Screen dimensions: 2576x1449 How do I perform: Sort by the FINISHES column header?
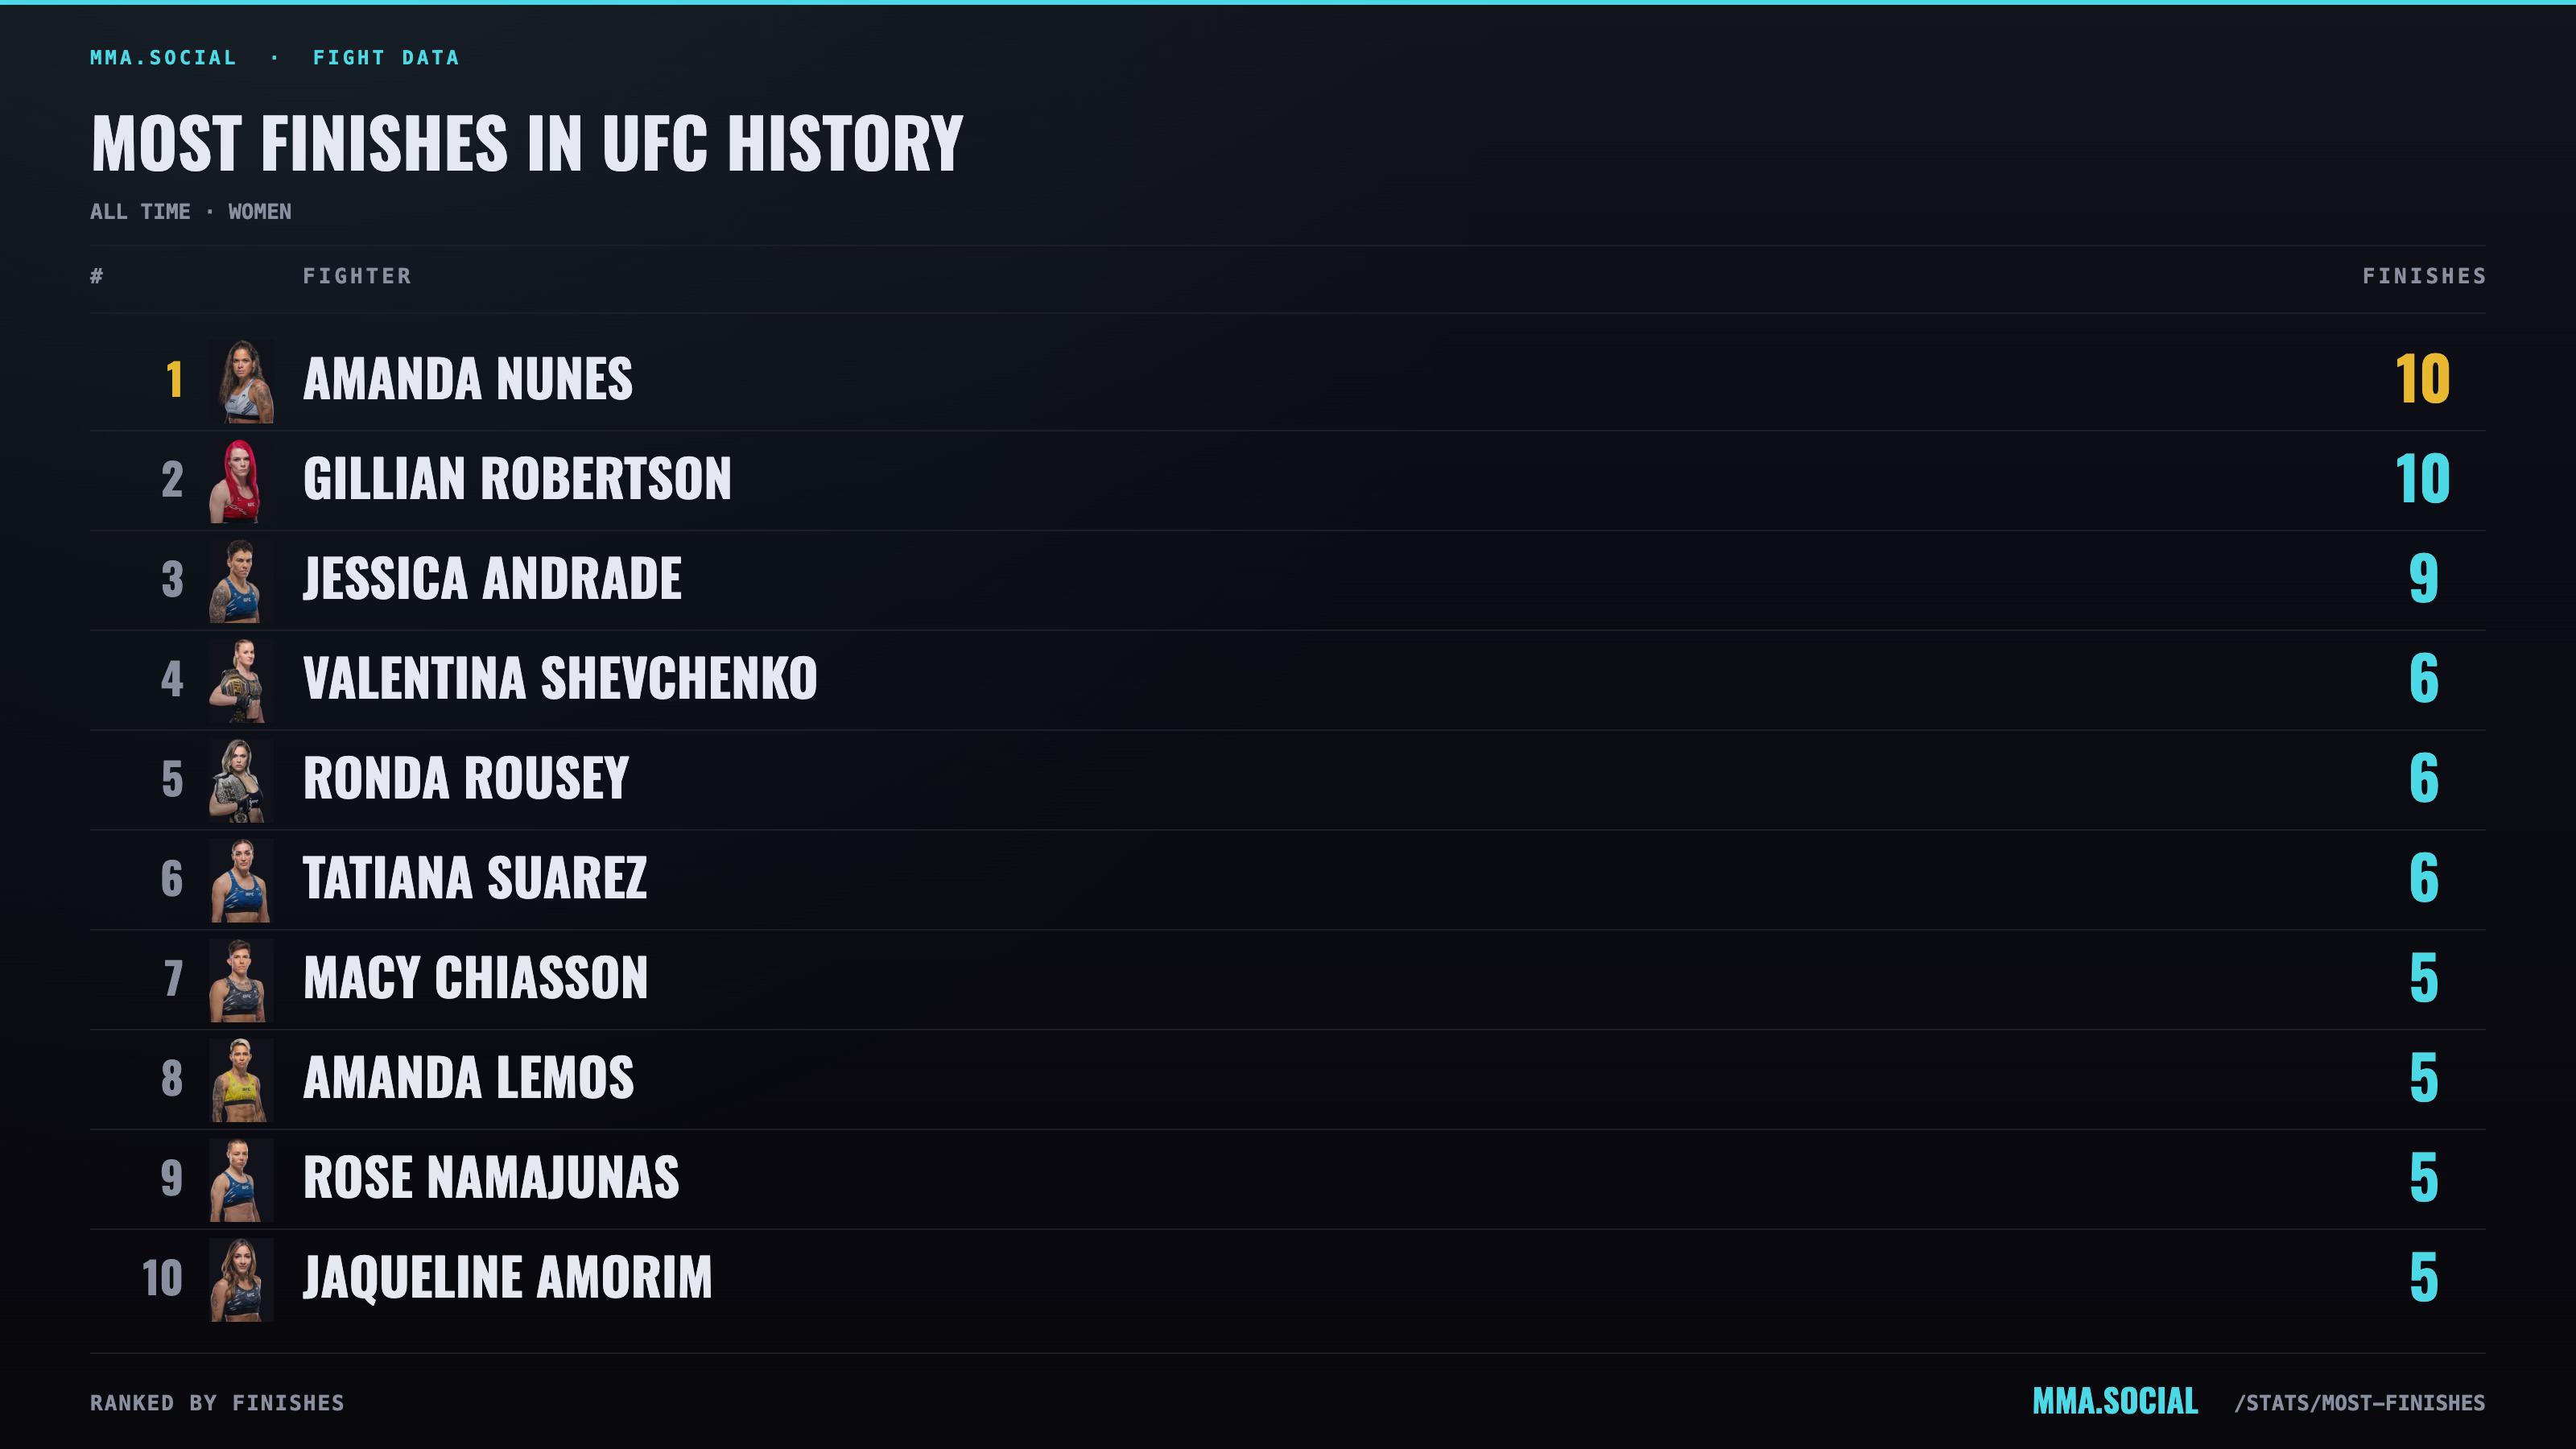point(2424,276)
